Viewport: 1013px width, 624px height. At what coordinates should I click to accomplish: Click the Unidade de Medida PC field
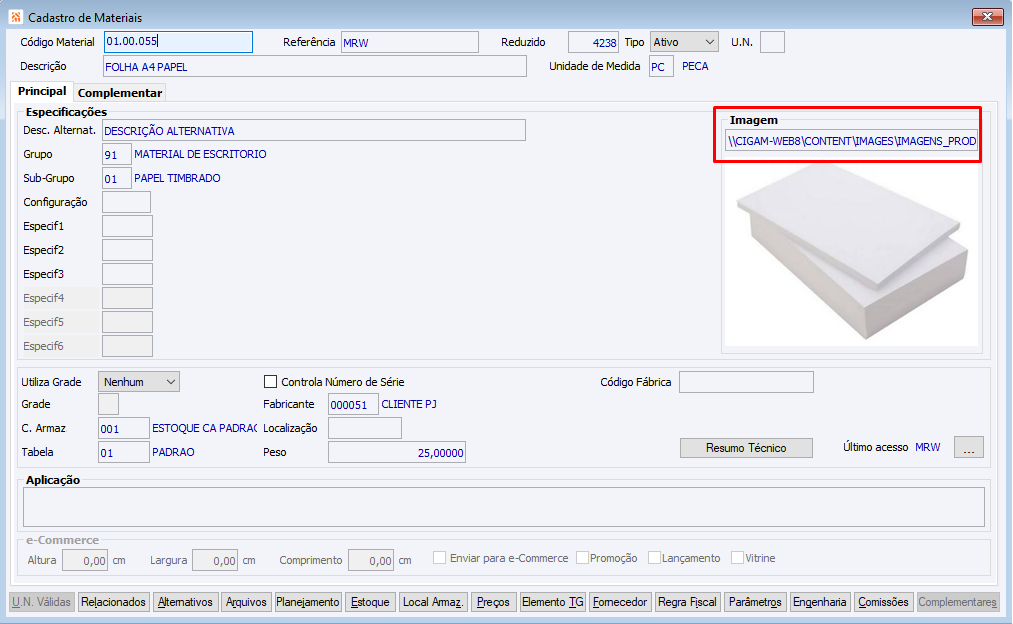point(661,67)
